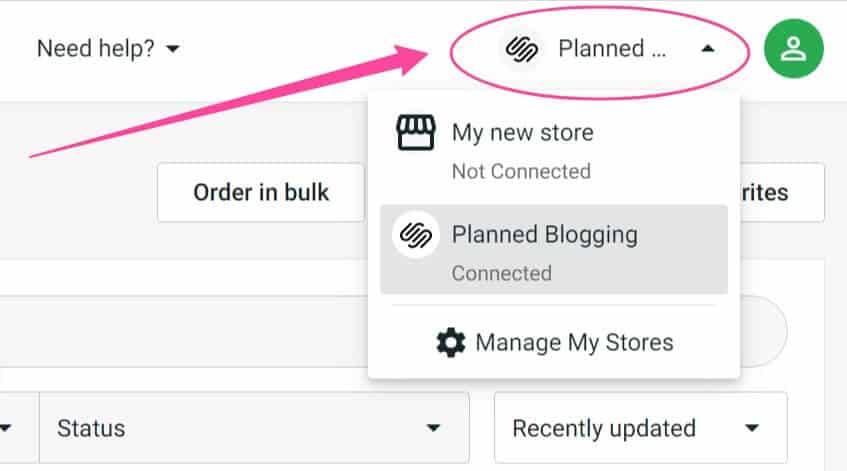Screen dimensions: 847x471
Task: Collapse store selector using the up arrow
Action: pos(708,49)
